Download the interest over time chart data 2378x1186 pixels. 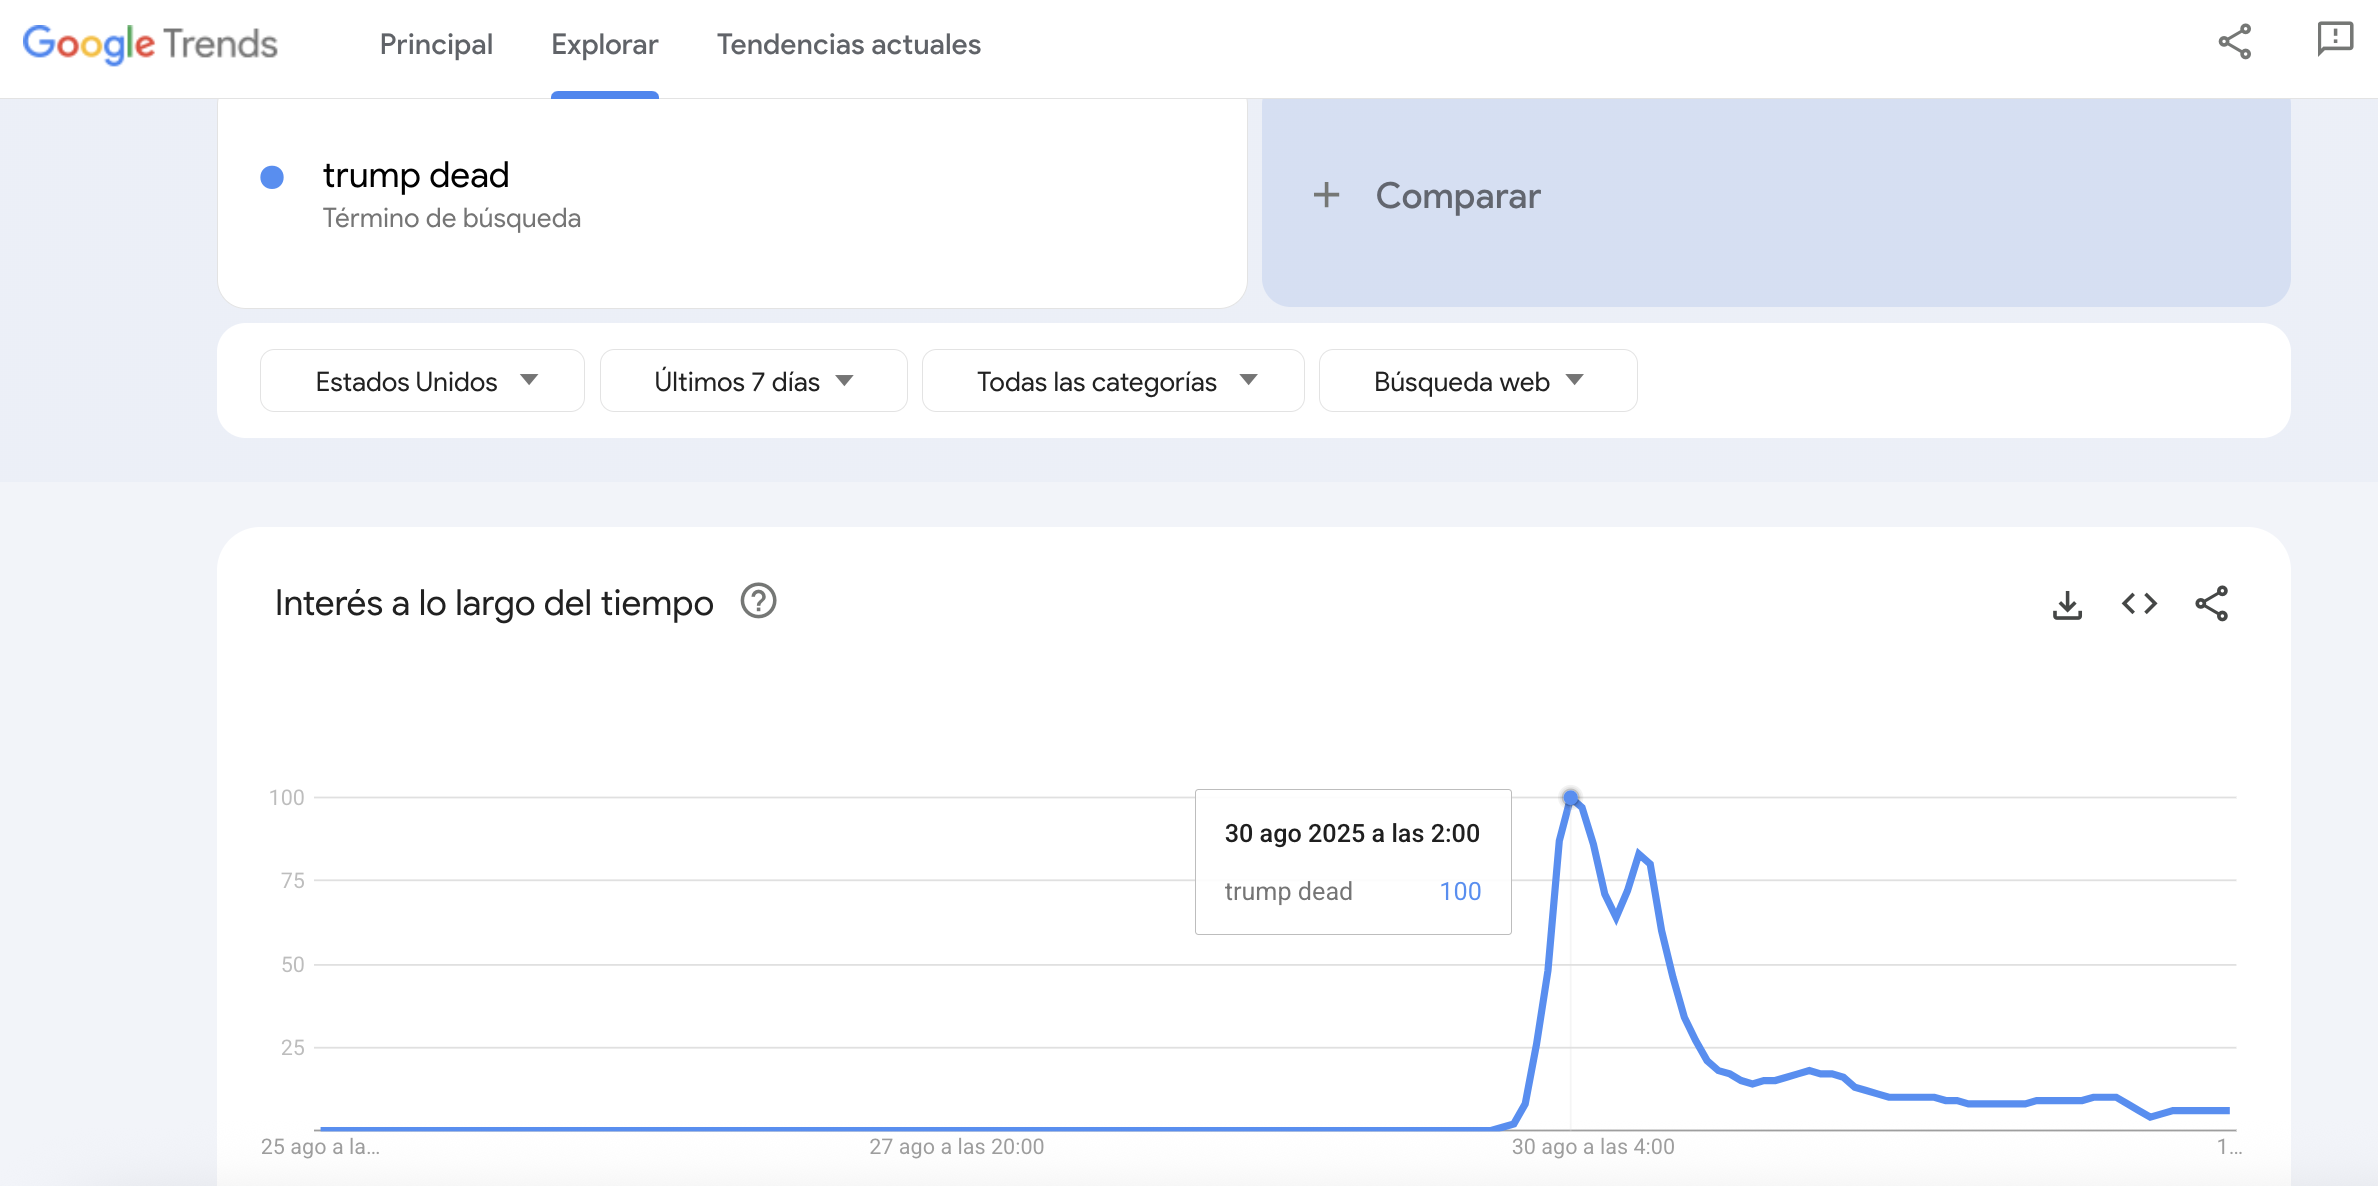click(x=2067, y=604)
